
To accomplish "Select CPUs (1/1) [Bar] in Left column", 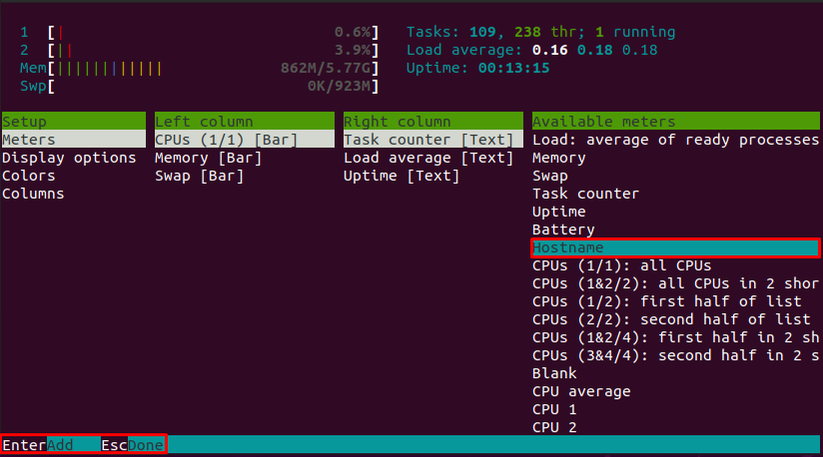I will point(245,140).
